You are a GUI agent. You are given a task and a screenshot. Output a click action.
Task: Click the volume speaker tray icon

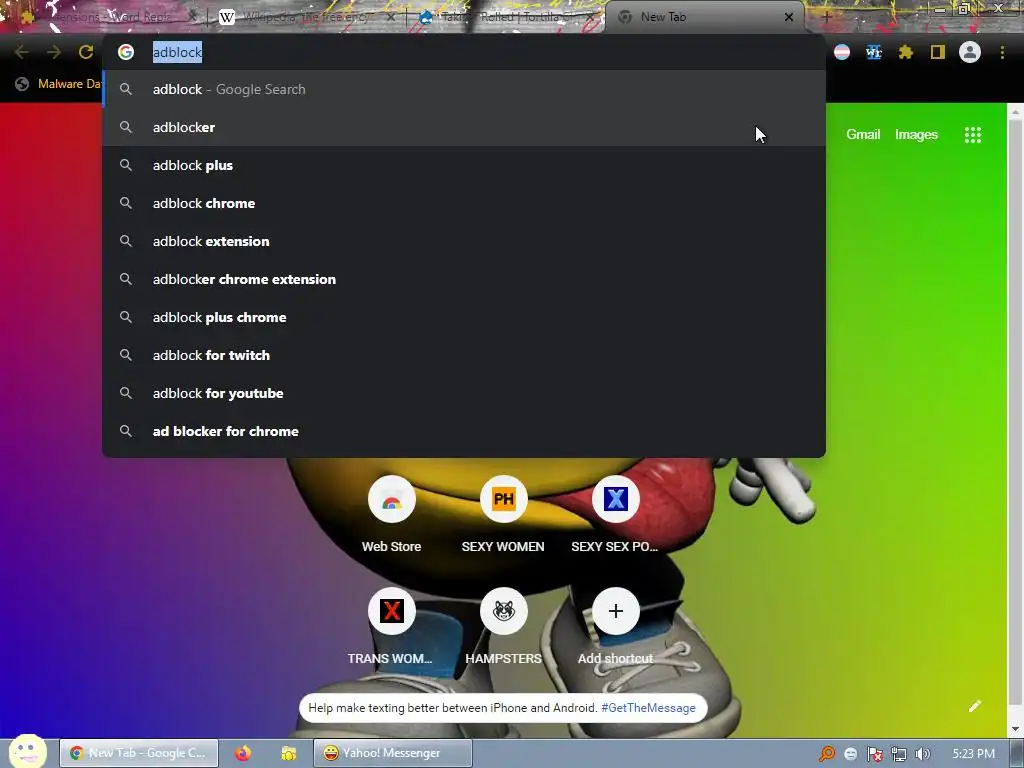(922, 754)
